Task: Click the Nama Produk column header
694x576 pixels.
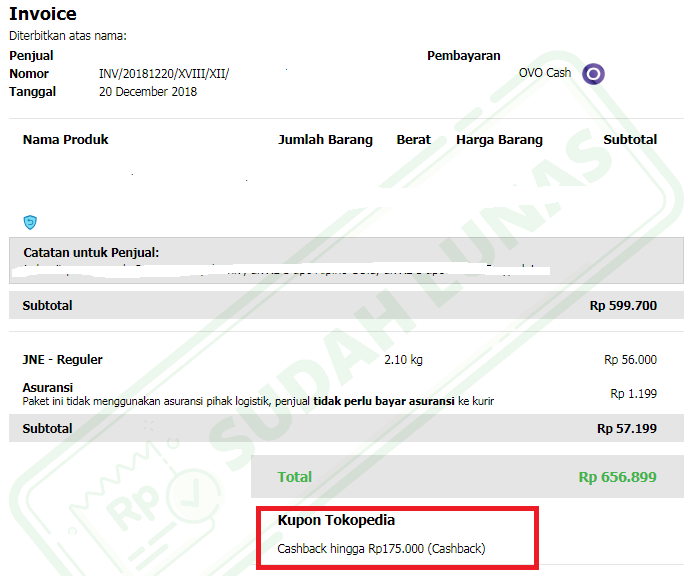Action: tap(66, 139)
